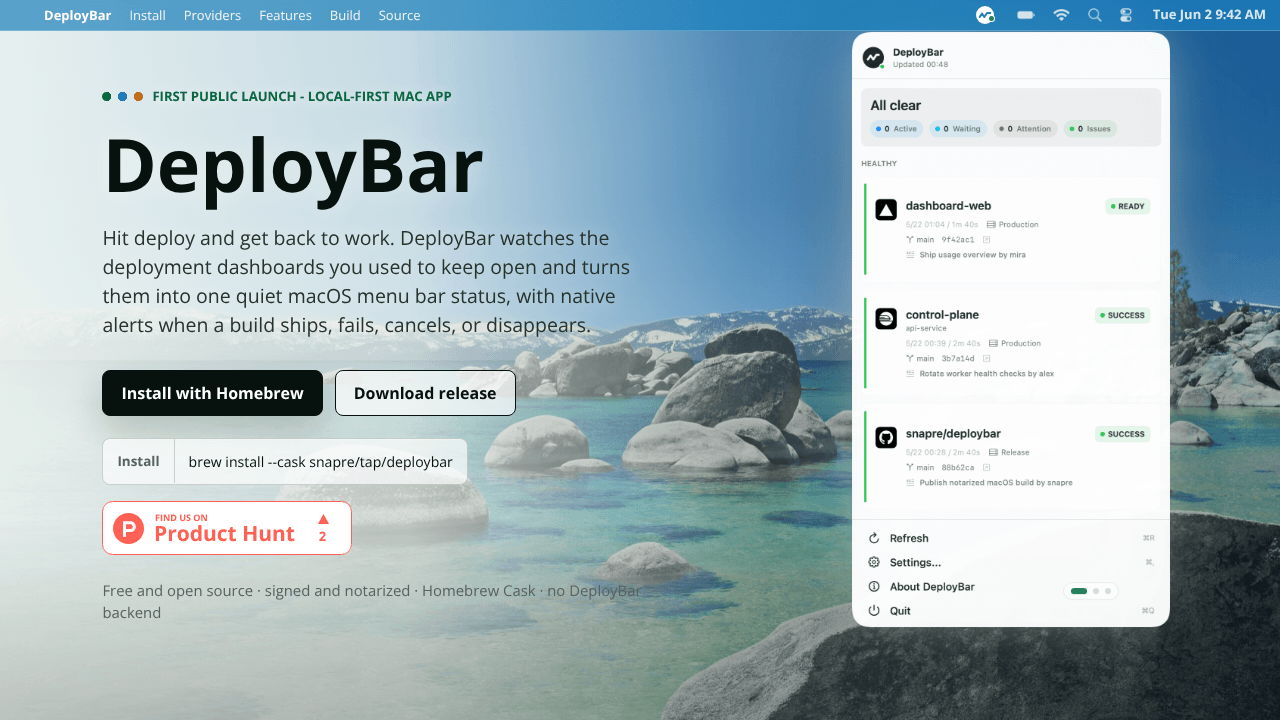This screenshot has width=1280, height=720.
Task: Open external link icon beside commit 3b7a14d
Action: 986,358
